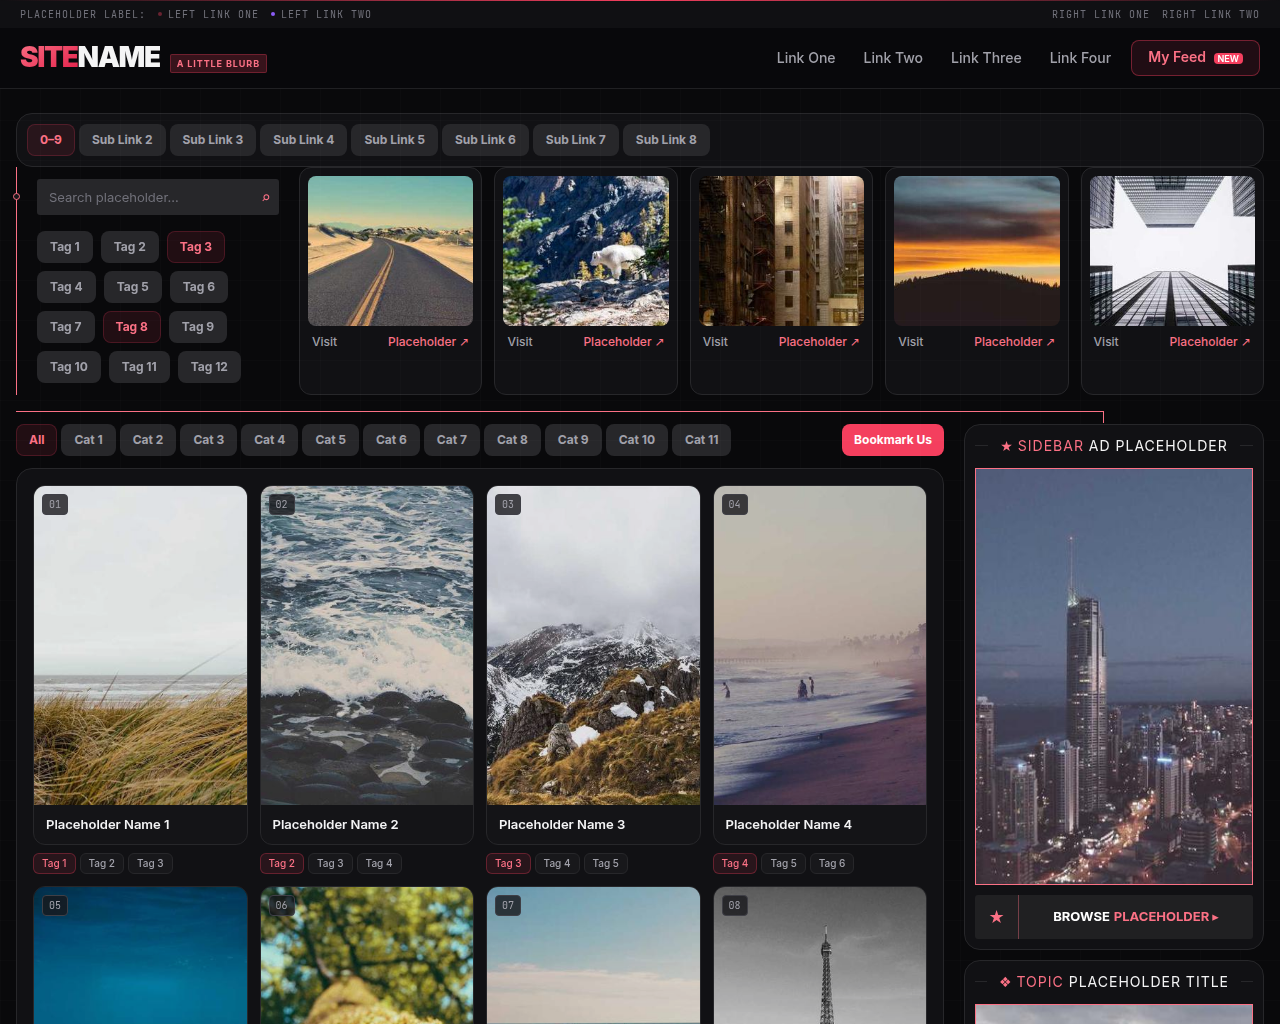Go to Link Four in main navigation

tap(1080, 58)
